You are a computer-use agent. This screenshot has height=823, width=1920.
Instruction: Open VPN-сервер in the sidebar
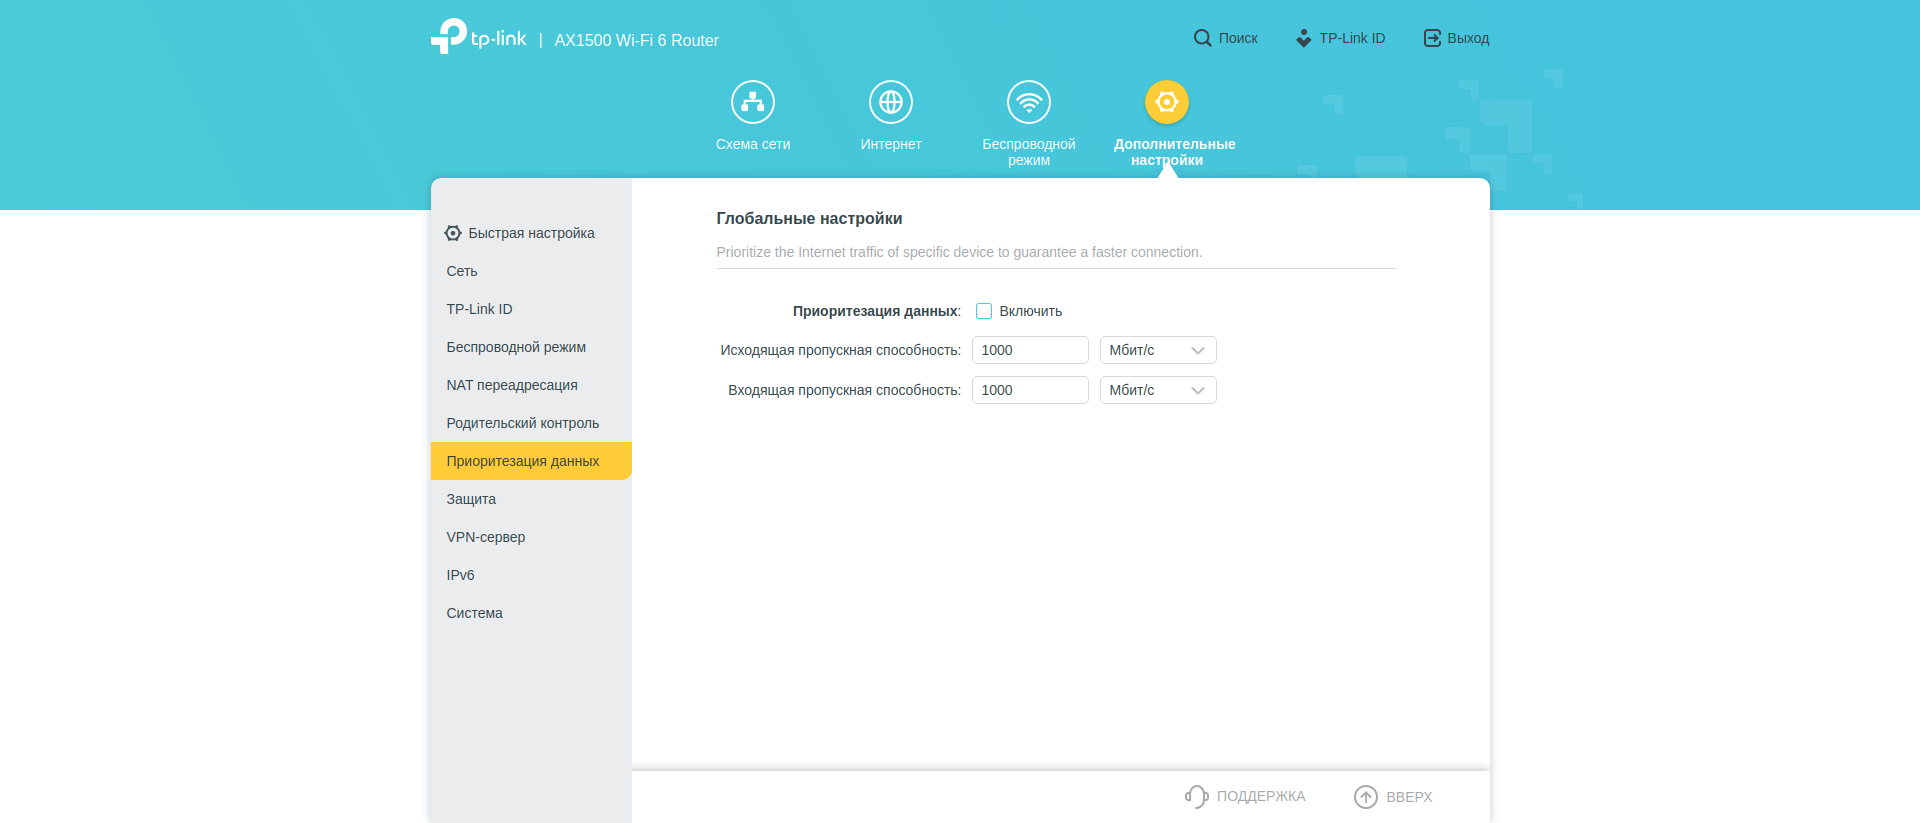(485, 537)
